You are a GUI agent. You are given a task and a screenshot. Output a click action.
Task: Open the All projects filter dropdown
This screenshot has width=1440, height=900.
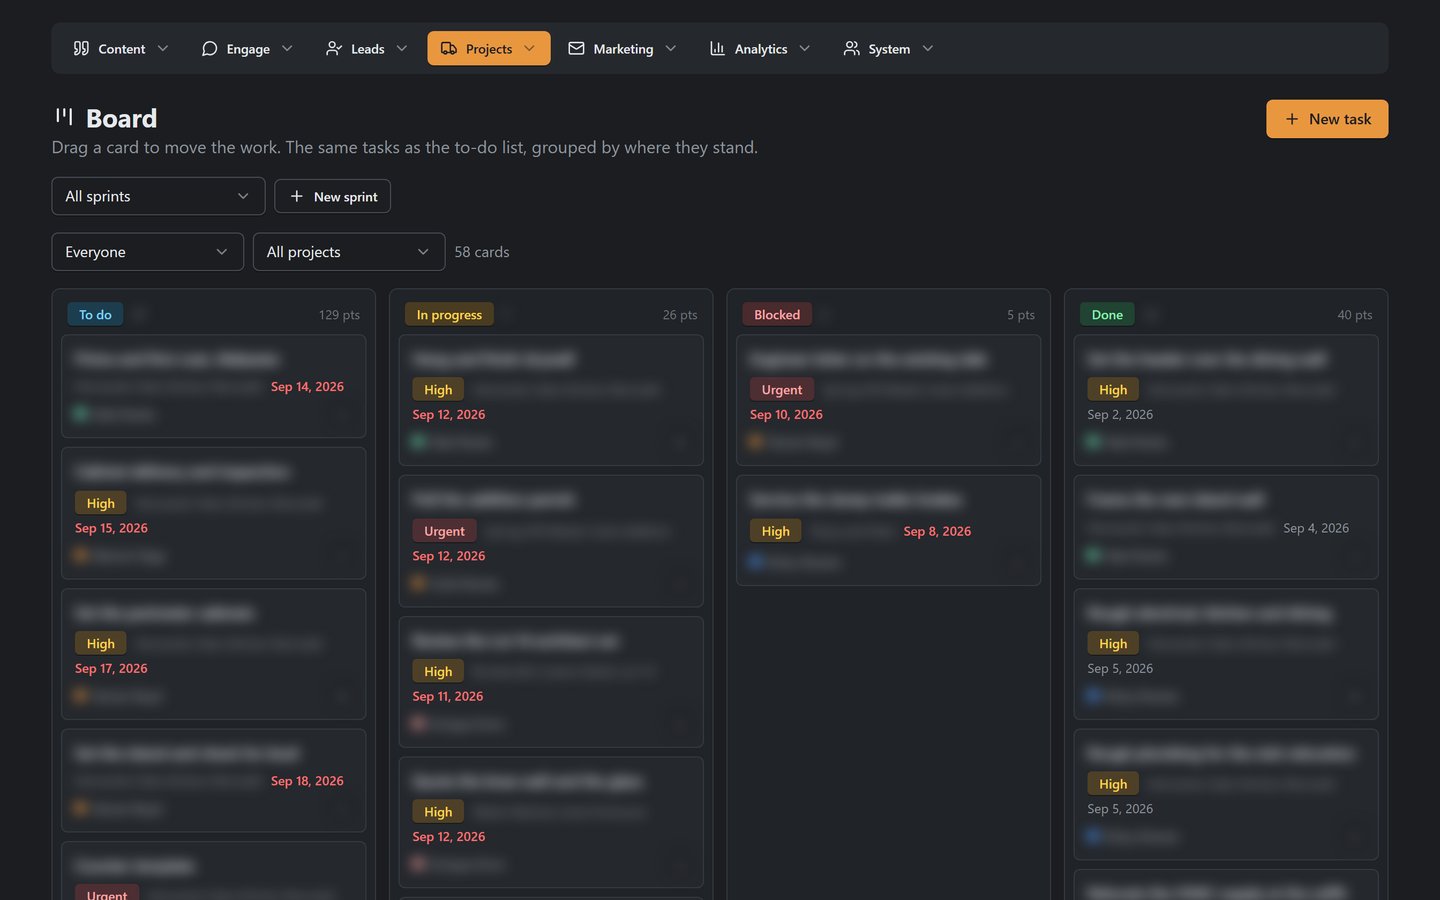(349, 252)
